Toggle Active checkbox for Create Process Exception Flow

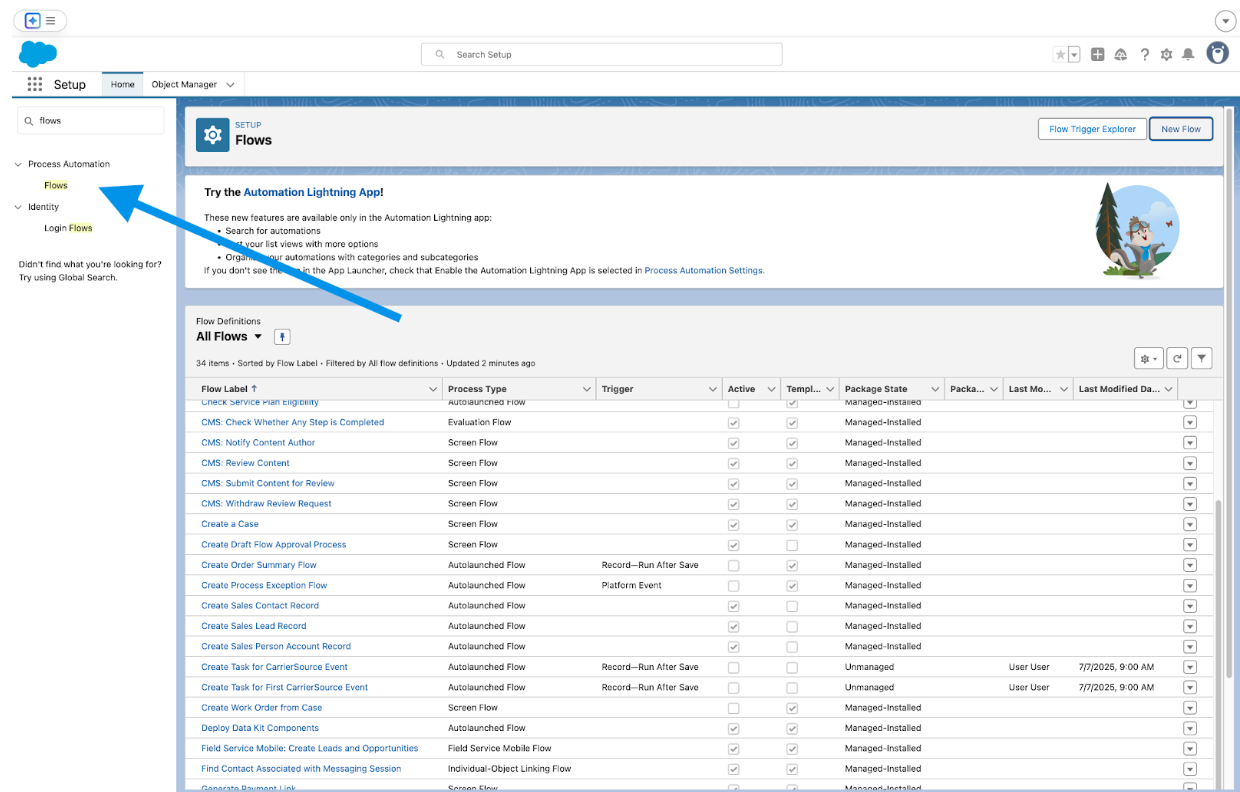click(x=734, y=586)
